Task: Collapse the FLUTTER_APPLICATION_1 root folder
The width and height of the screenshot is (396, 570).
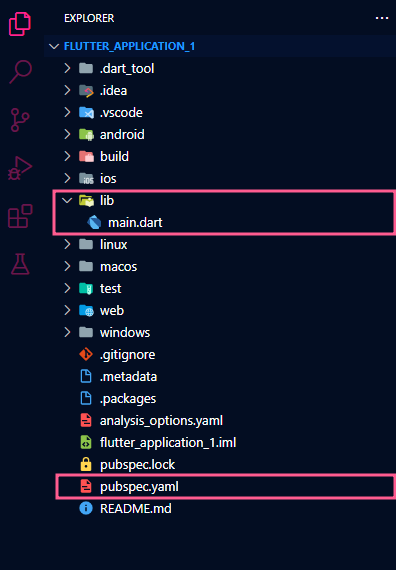Action: (x=54, y=46)
